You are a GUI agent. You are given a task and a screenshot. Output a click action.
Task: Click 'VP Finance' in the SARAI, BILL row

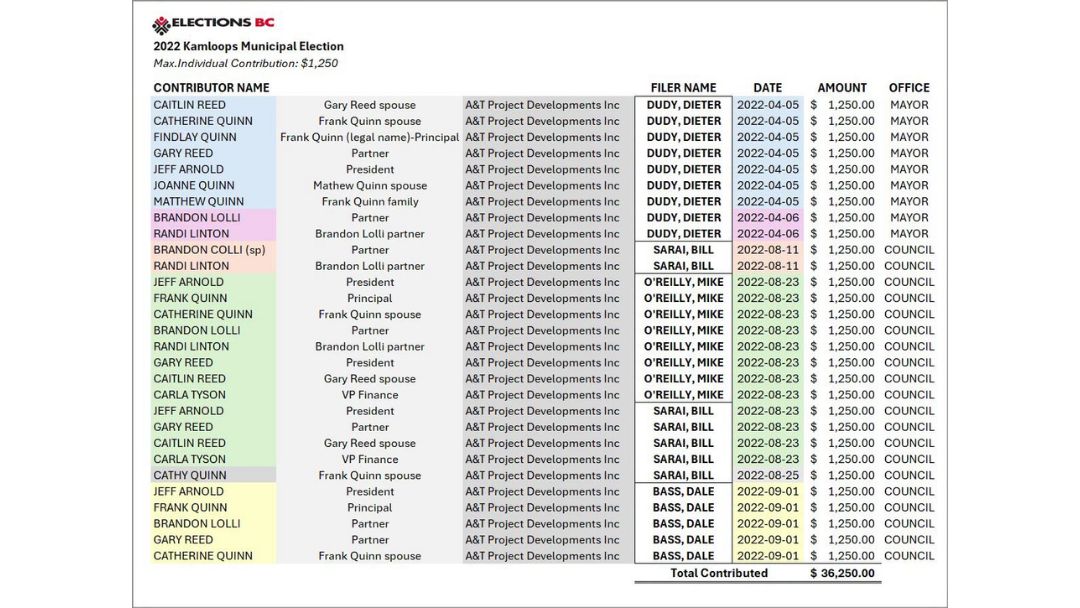tap(370, 459)
